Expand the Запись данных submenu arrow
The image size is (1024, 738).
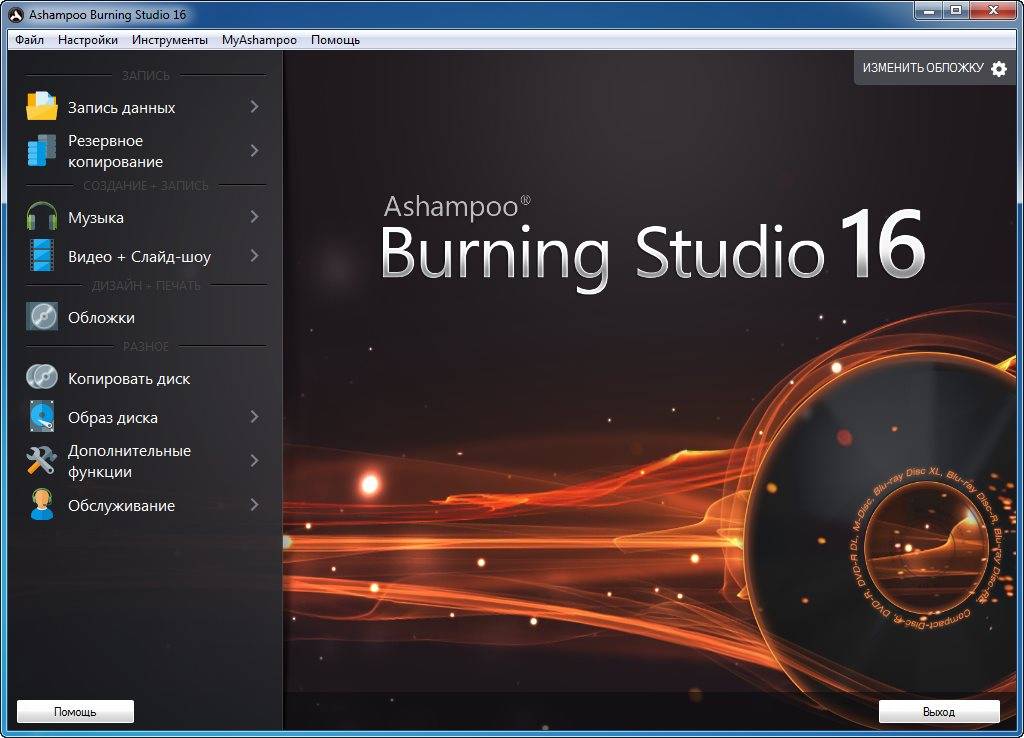[255, 106]
